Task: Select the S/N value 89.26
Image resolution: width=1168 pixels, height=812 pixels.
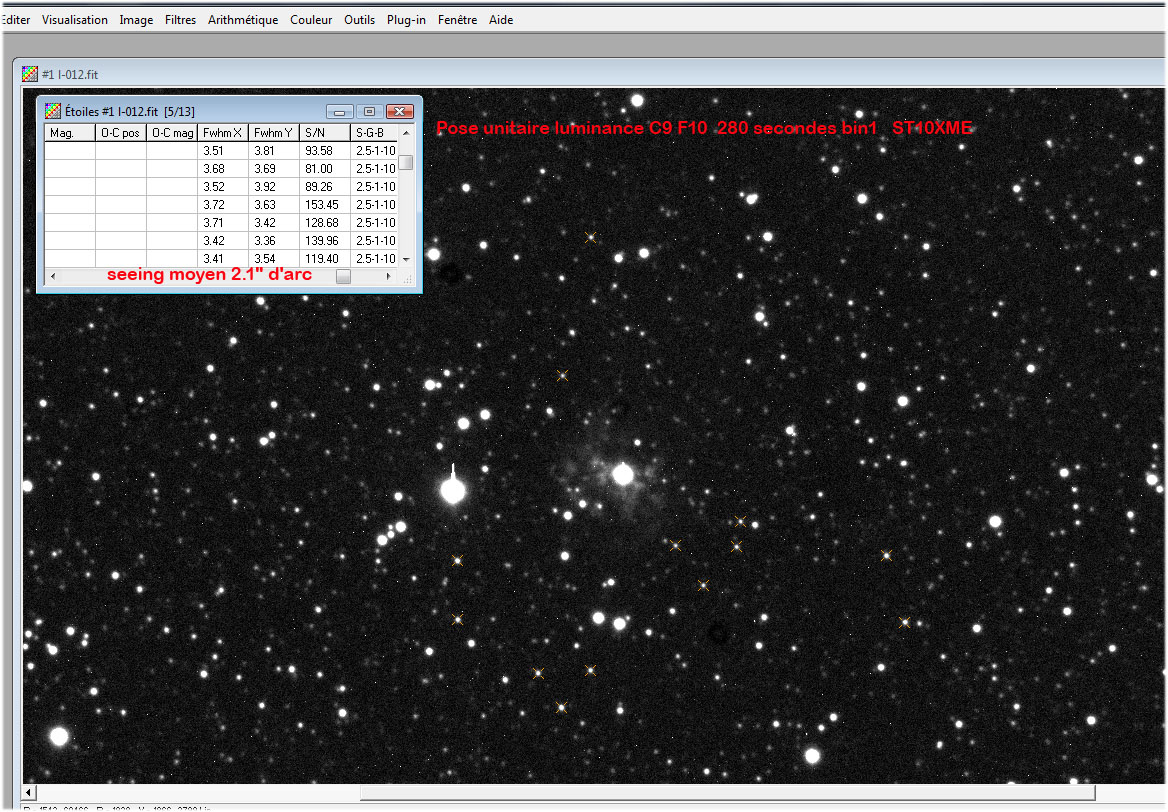Action: [x=319, y=186]
